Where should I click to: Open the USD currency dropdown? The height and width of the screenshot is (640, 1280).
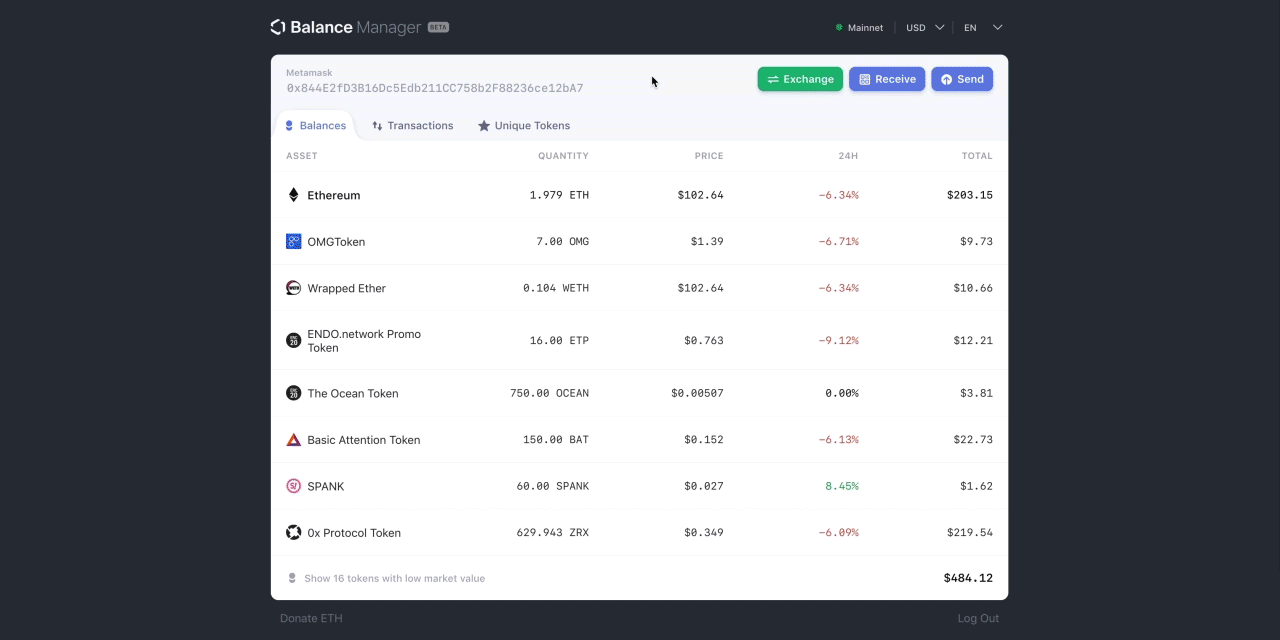click(925, 28)
